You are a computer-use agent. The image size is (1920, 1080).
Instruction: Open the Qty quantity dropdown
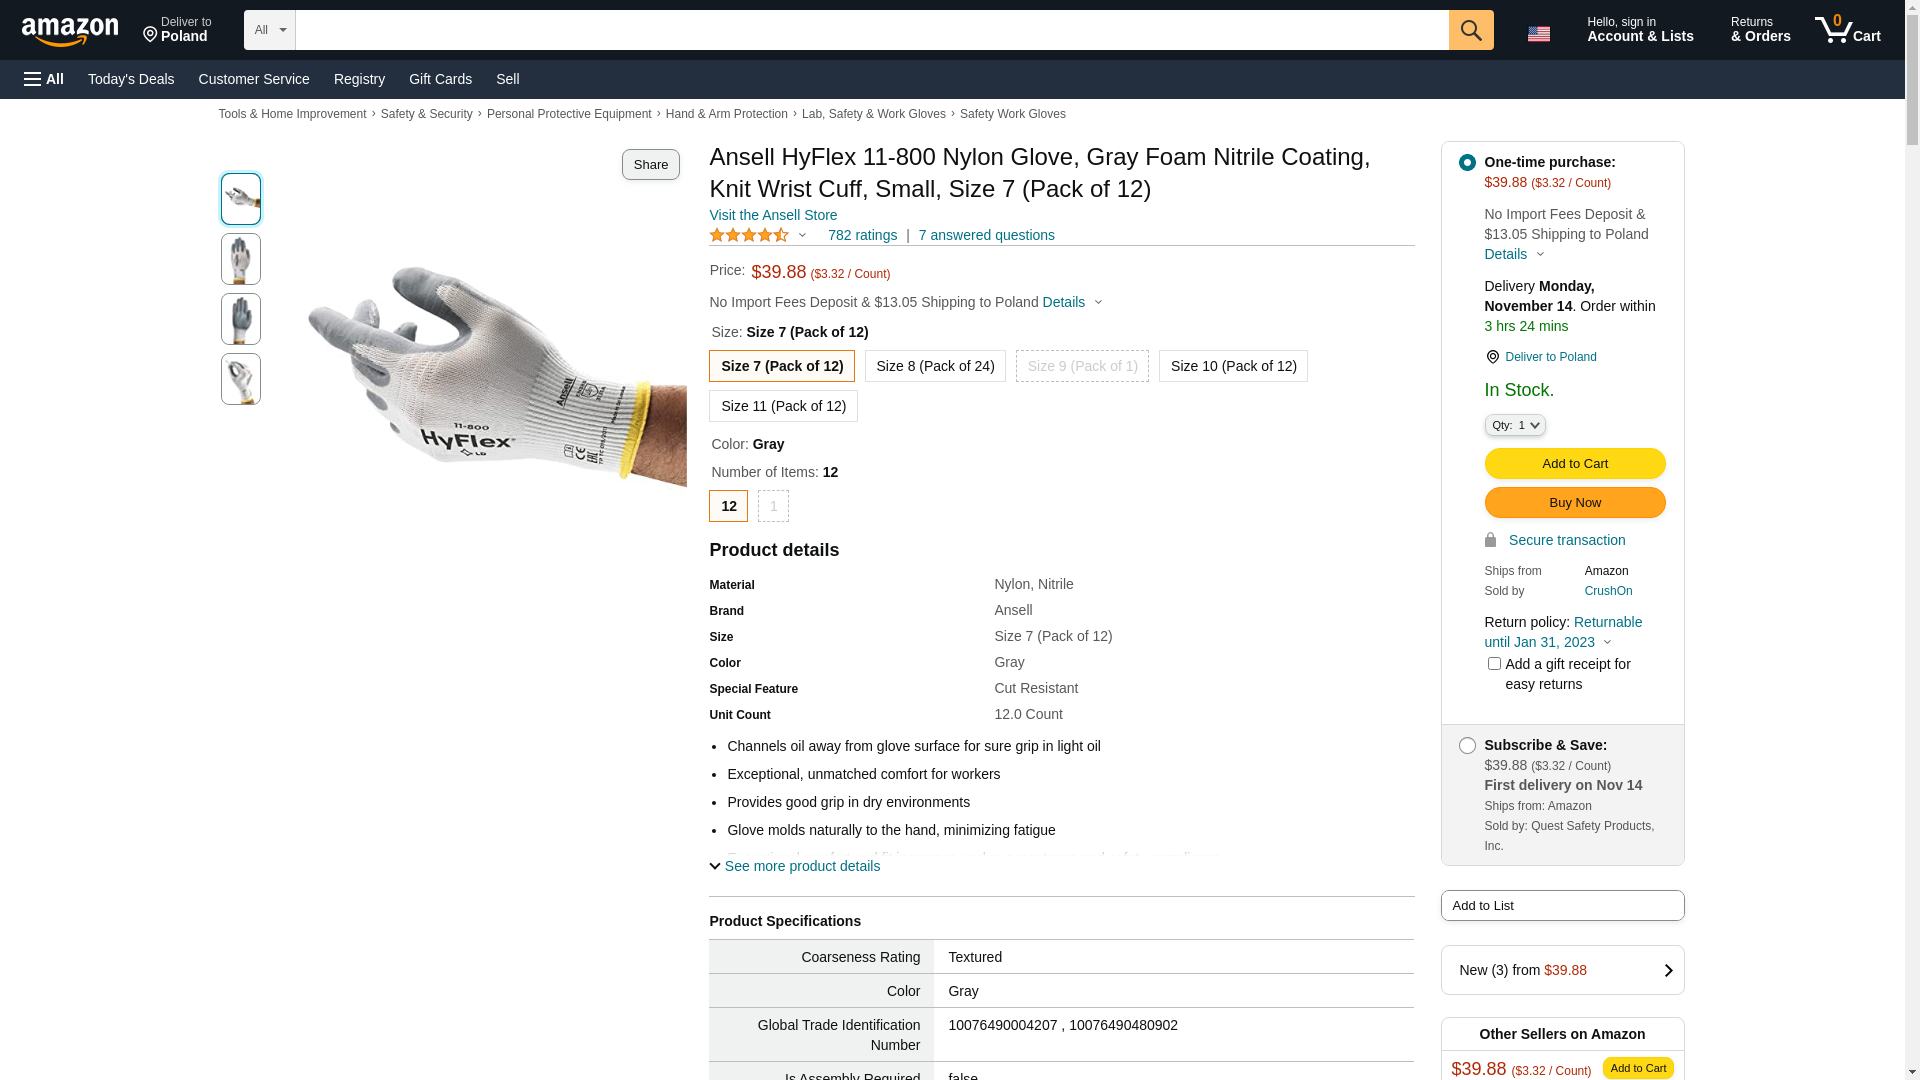click(x=1515, y=425)
